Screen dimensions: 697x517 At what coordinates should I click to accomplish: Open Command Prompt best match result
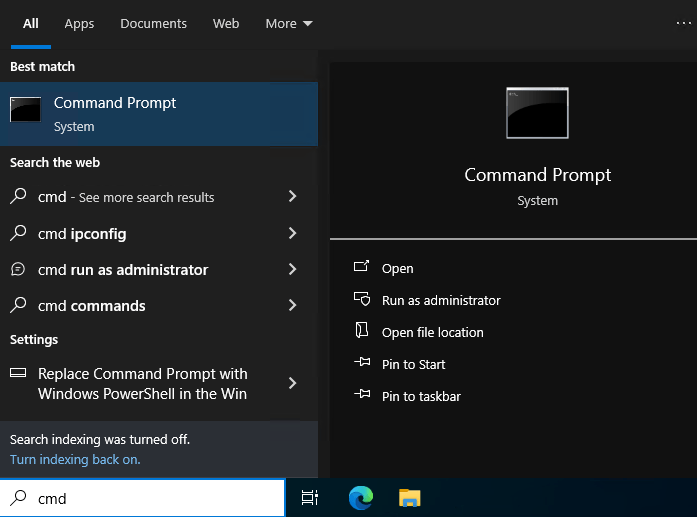point(159,114)
